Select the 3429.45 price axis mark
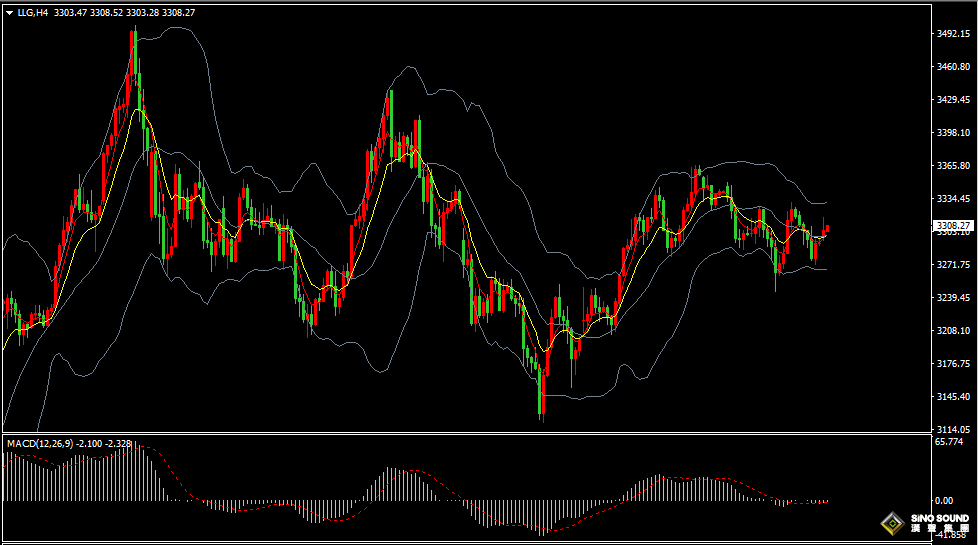979x545 pixels. pos(952,99)
